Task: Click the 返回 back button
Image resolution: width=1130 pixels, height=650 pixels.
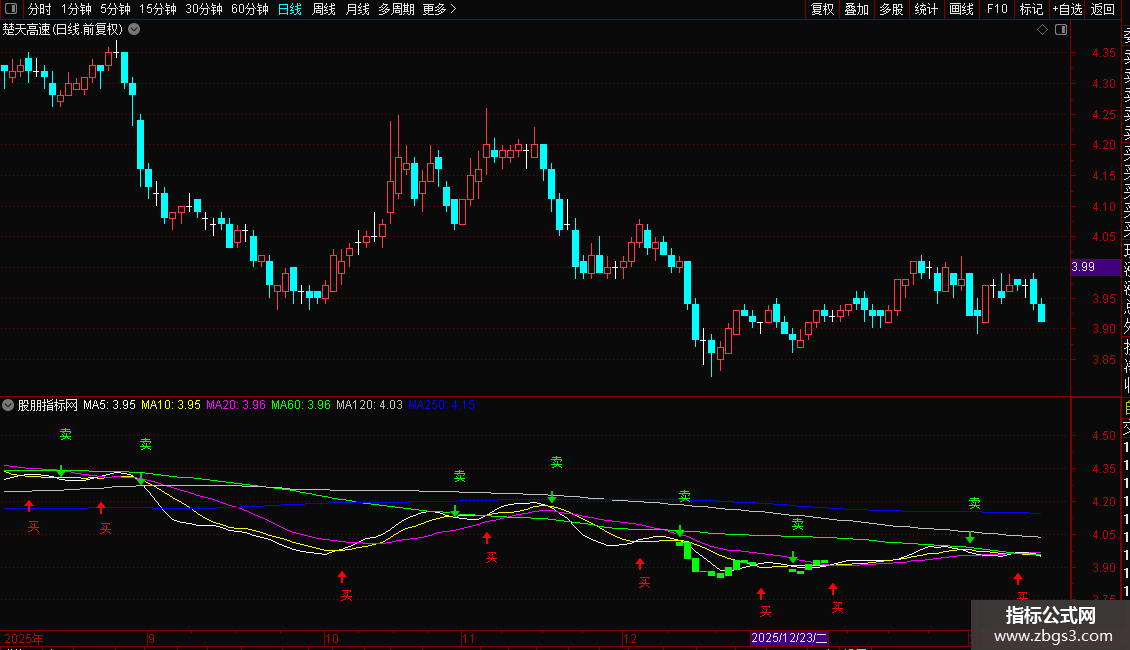Action: coord(1103,9)
